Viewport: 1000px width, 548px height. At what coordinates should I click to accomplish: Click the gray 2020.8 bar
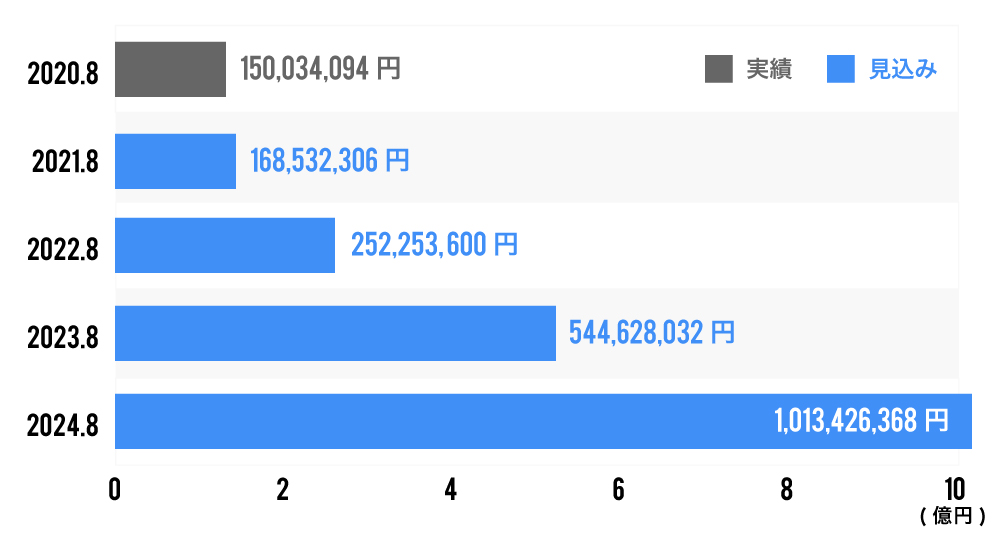tap(170, 70)
